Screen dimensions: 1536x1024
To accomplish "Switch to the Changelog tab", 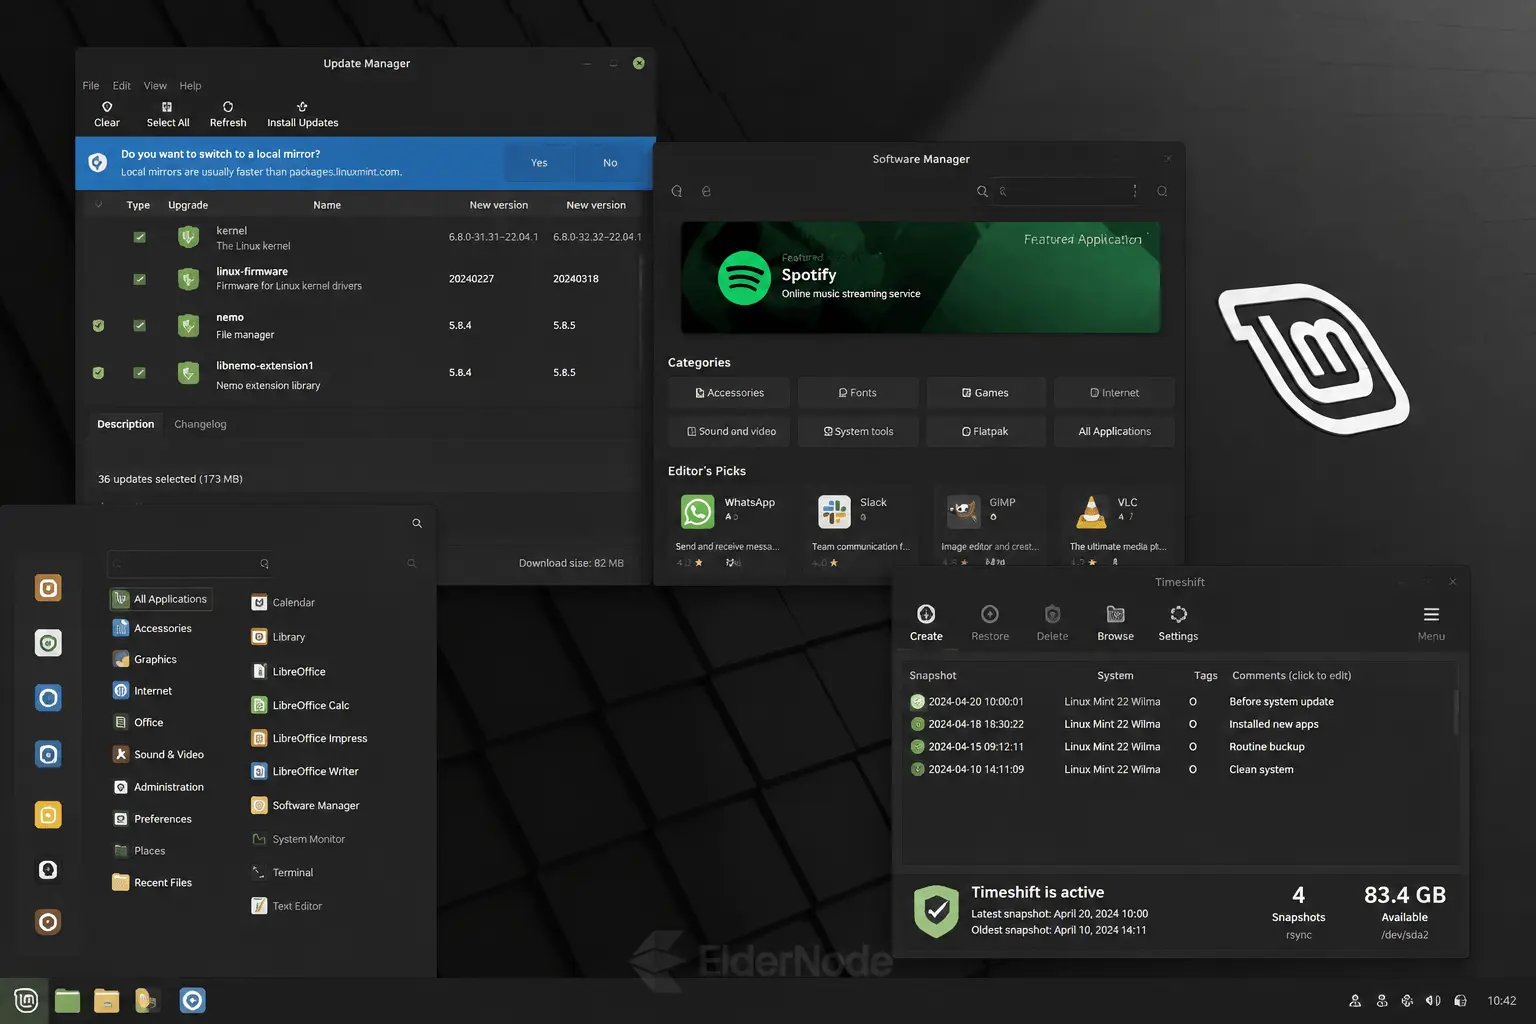I will point(200,424).
